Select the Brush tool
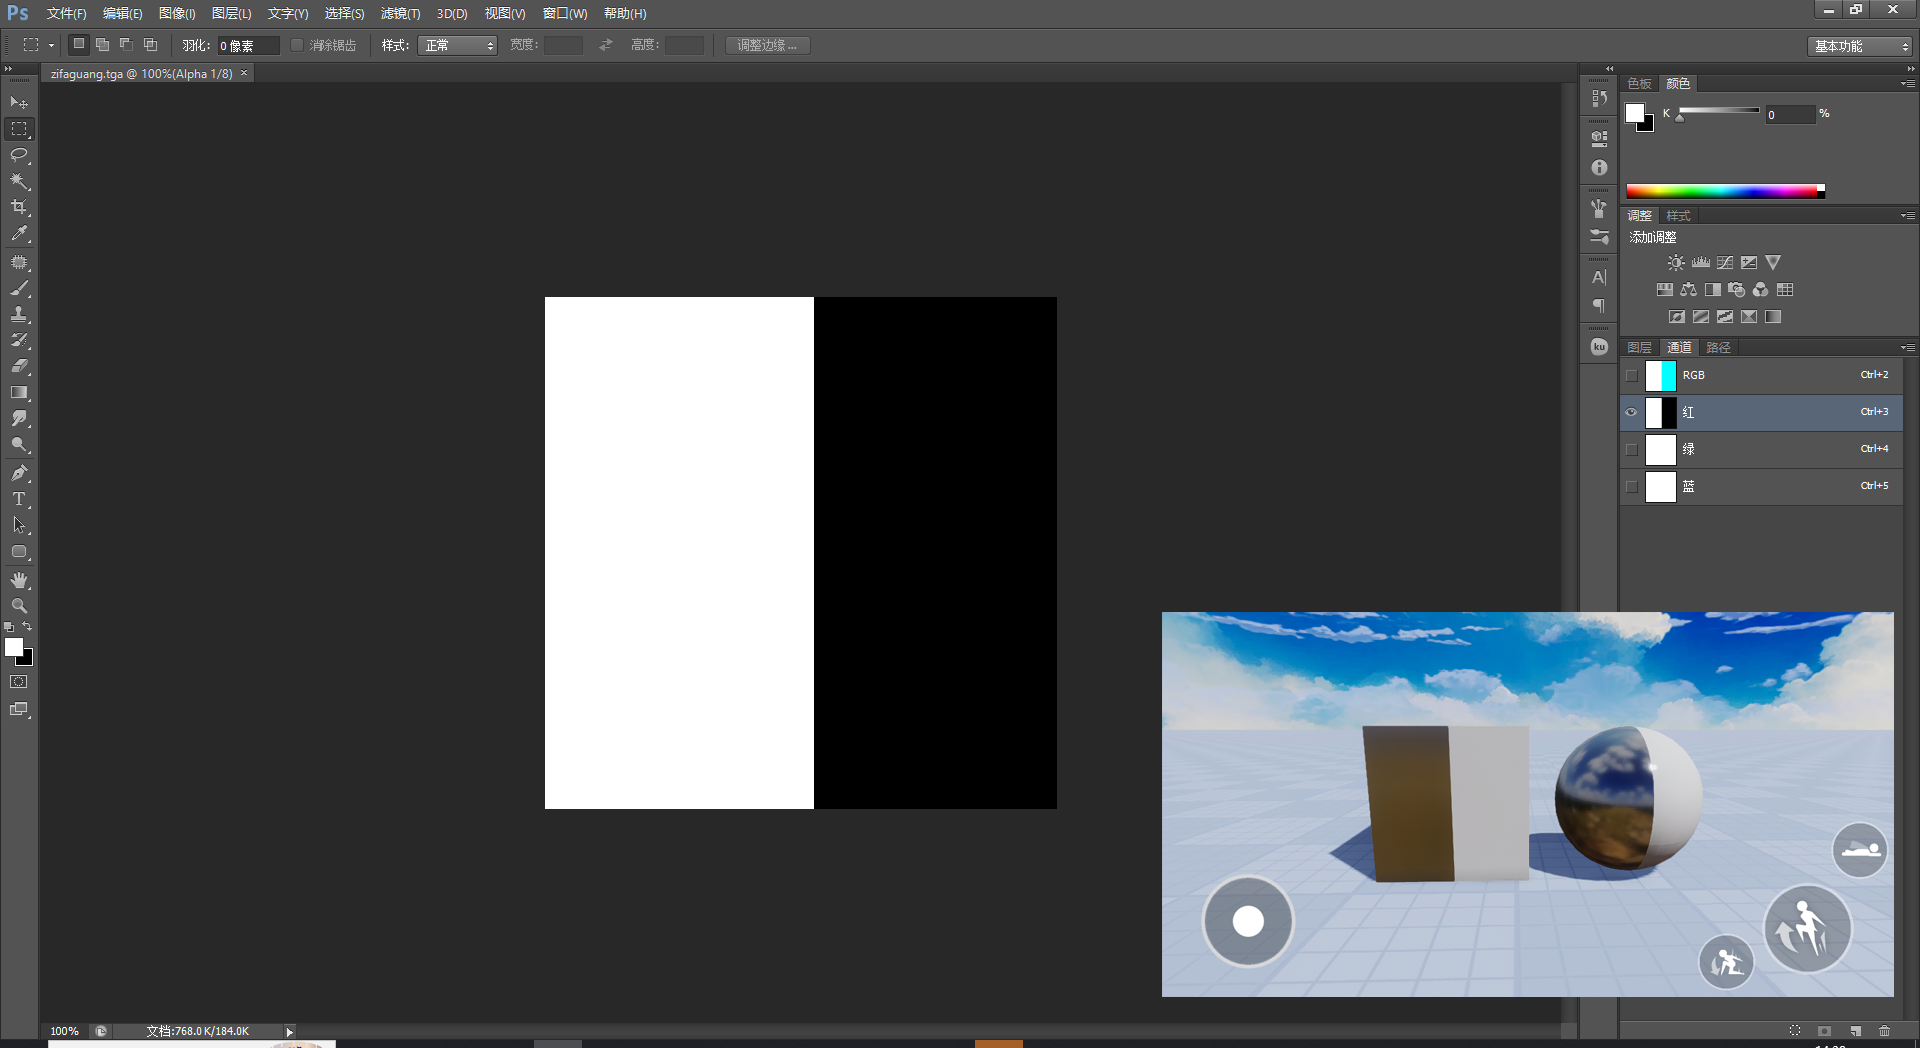This screenshot has height=1048, width=1920. tap(19, 288)
